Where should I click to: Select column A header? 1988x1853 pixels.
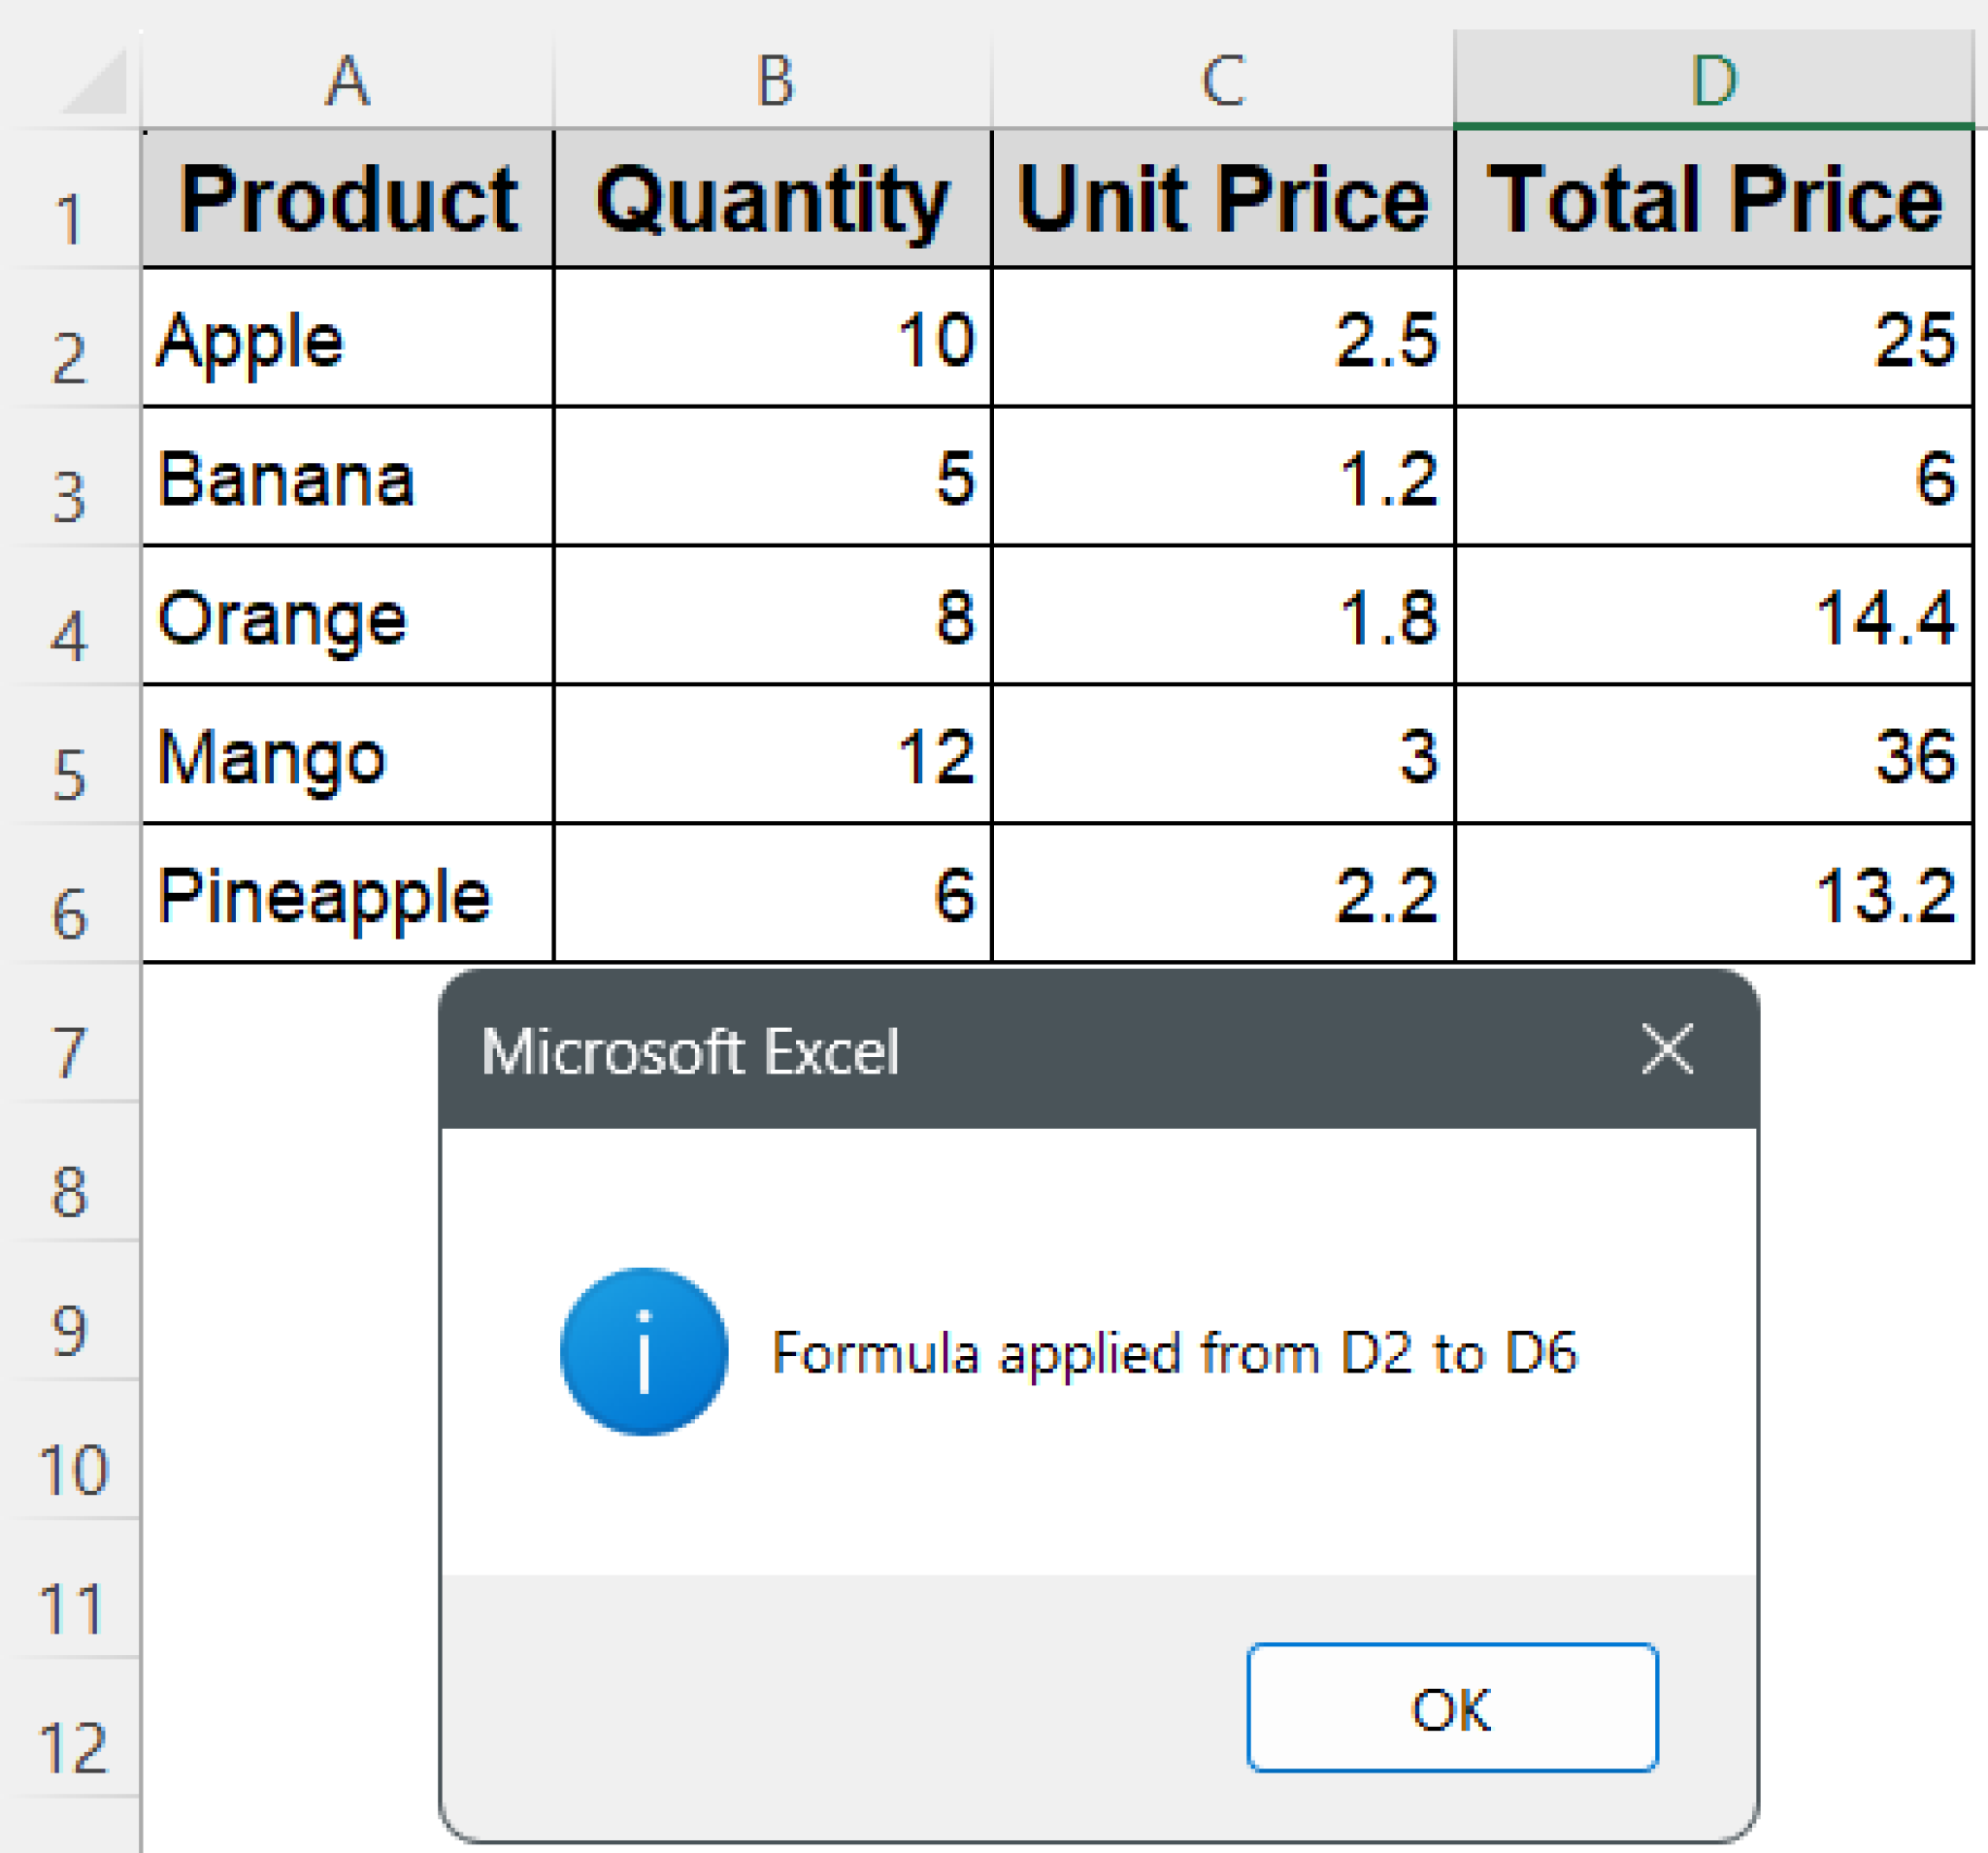click(x=347, y=80)
